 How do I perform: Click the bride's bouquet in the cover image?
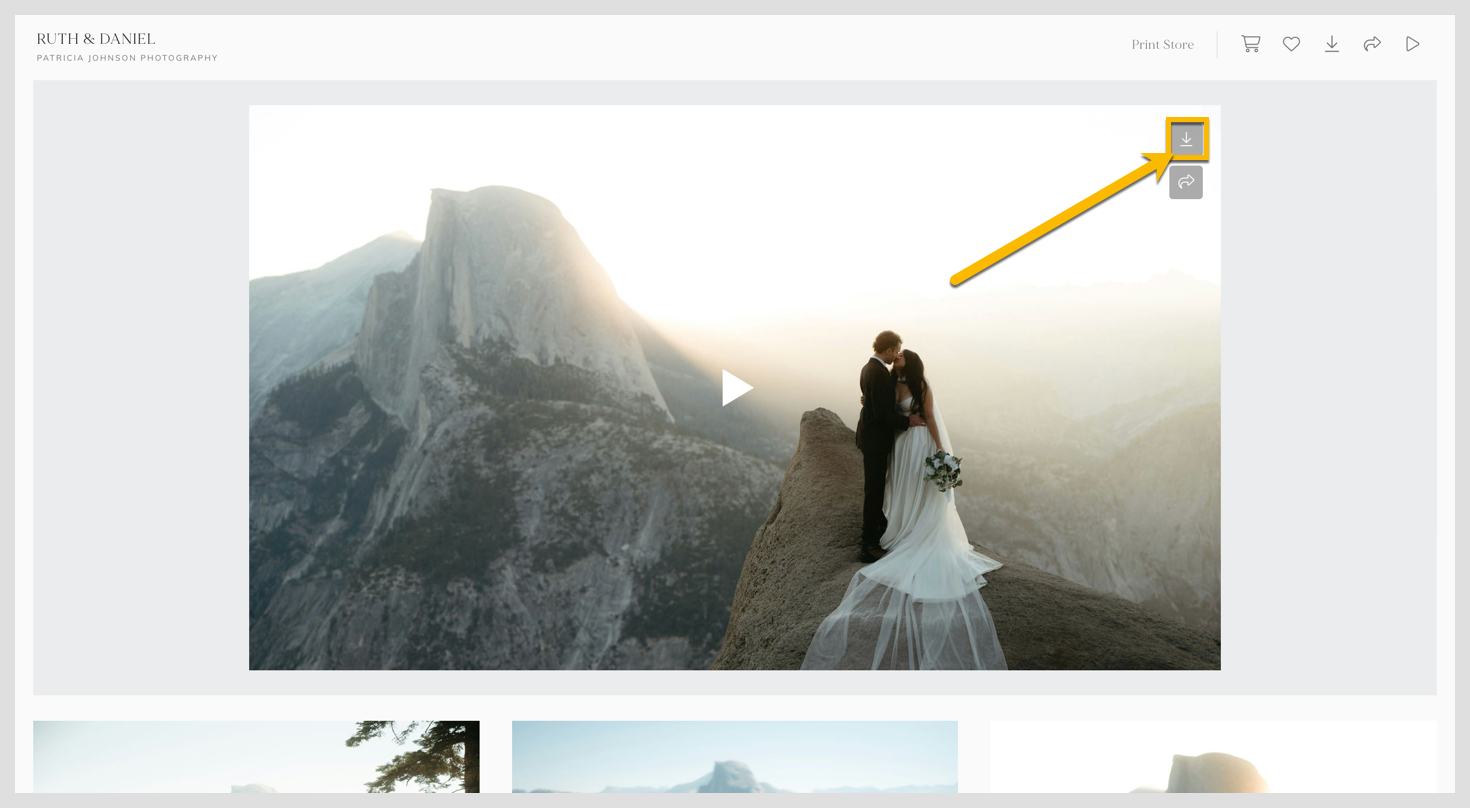(943, 471)
